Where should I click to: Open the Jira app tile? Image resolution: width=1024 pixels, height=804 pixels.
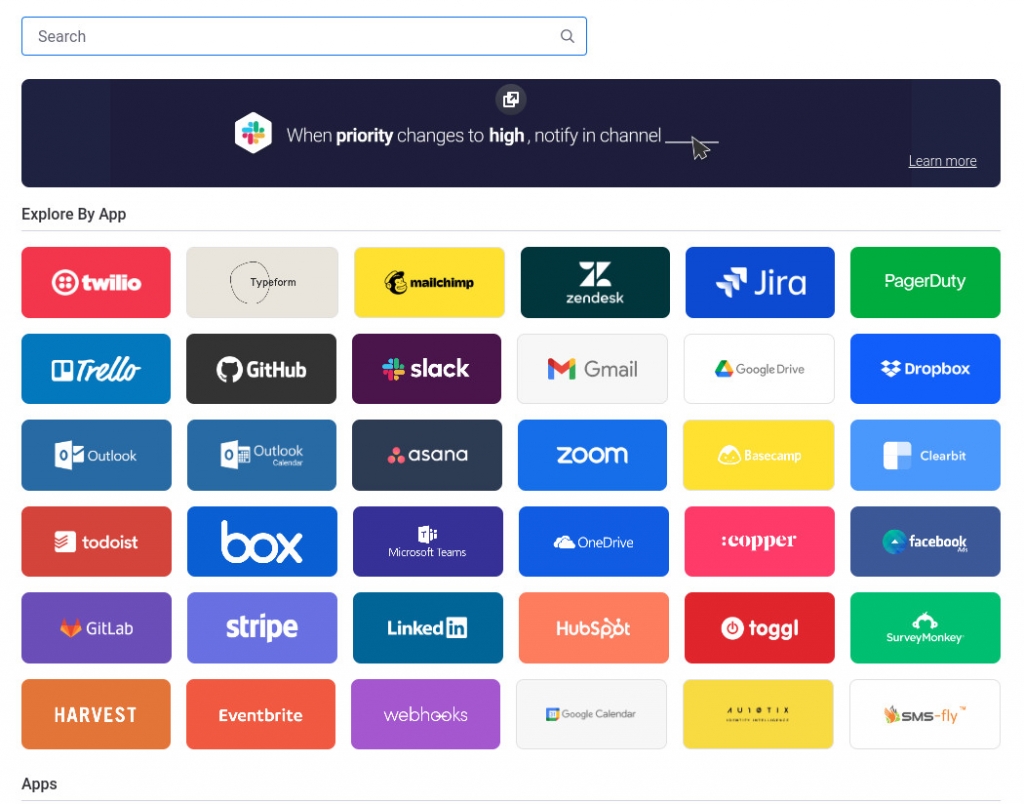pyautogui.click(x=760, y=282)
